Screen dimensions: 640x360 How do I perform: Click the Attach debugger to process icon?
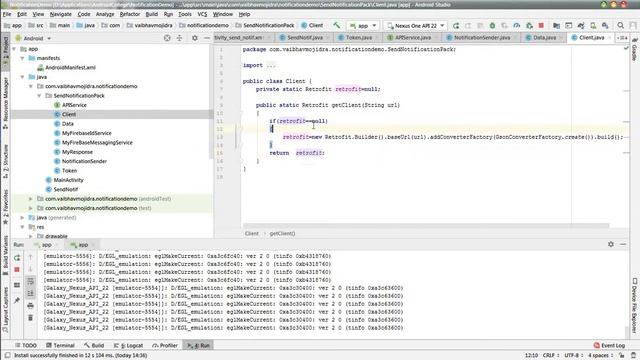tap(529, 25)
